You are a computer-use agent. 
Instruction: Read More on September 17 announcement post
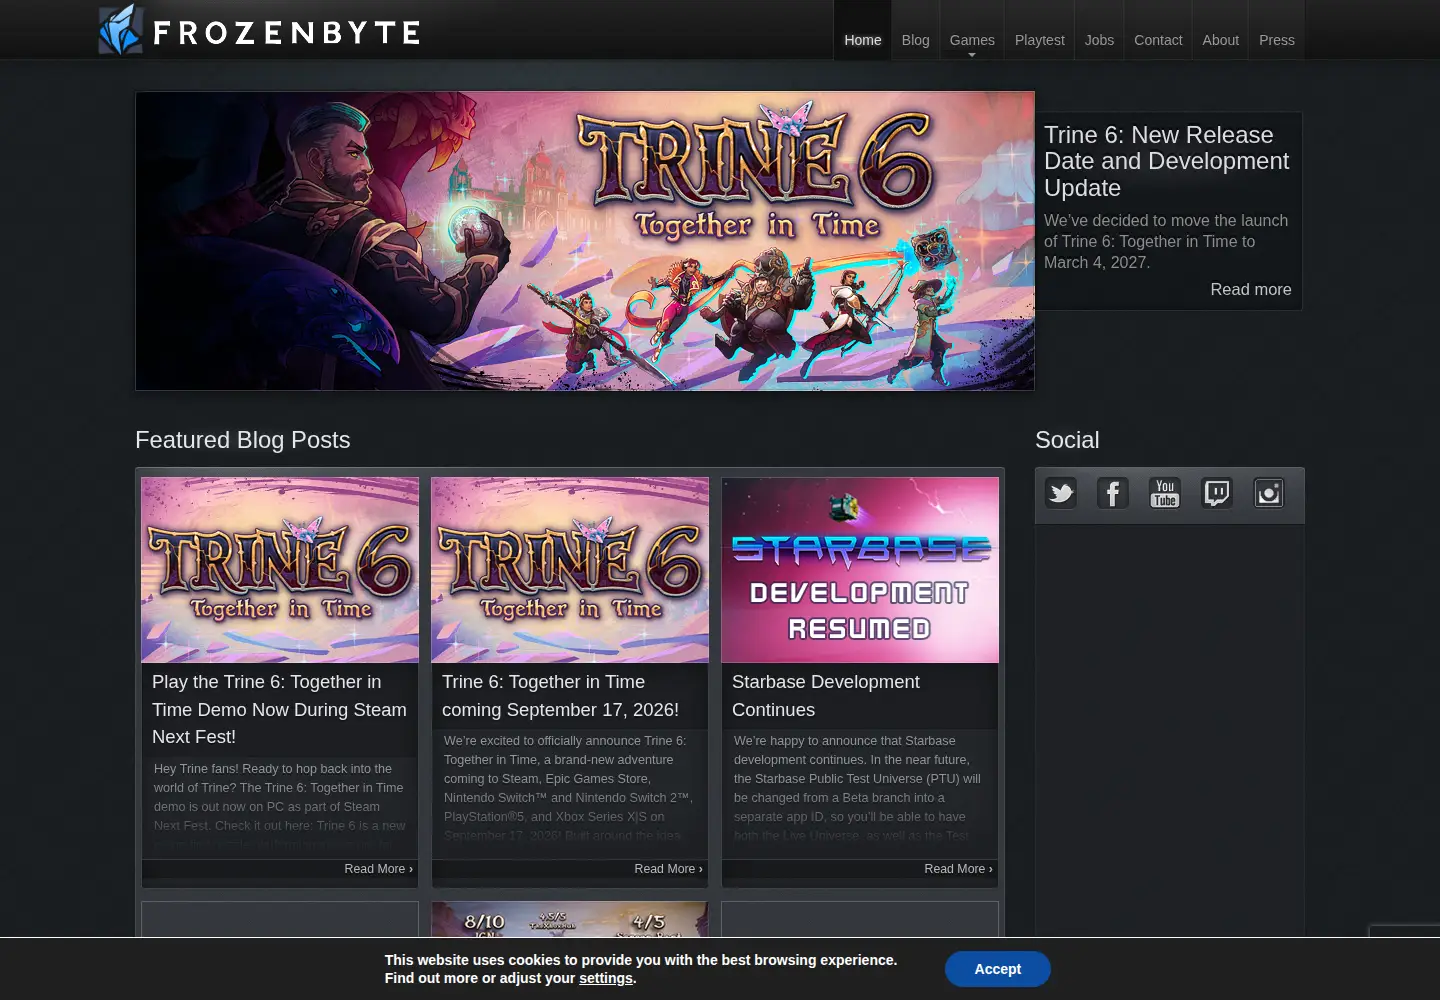tap(668, 869)
